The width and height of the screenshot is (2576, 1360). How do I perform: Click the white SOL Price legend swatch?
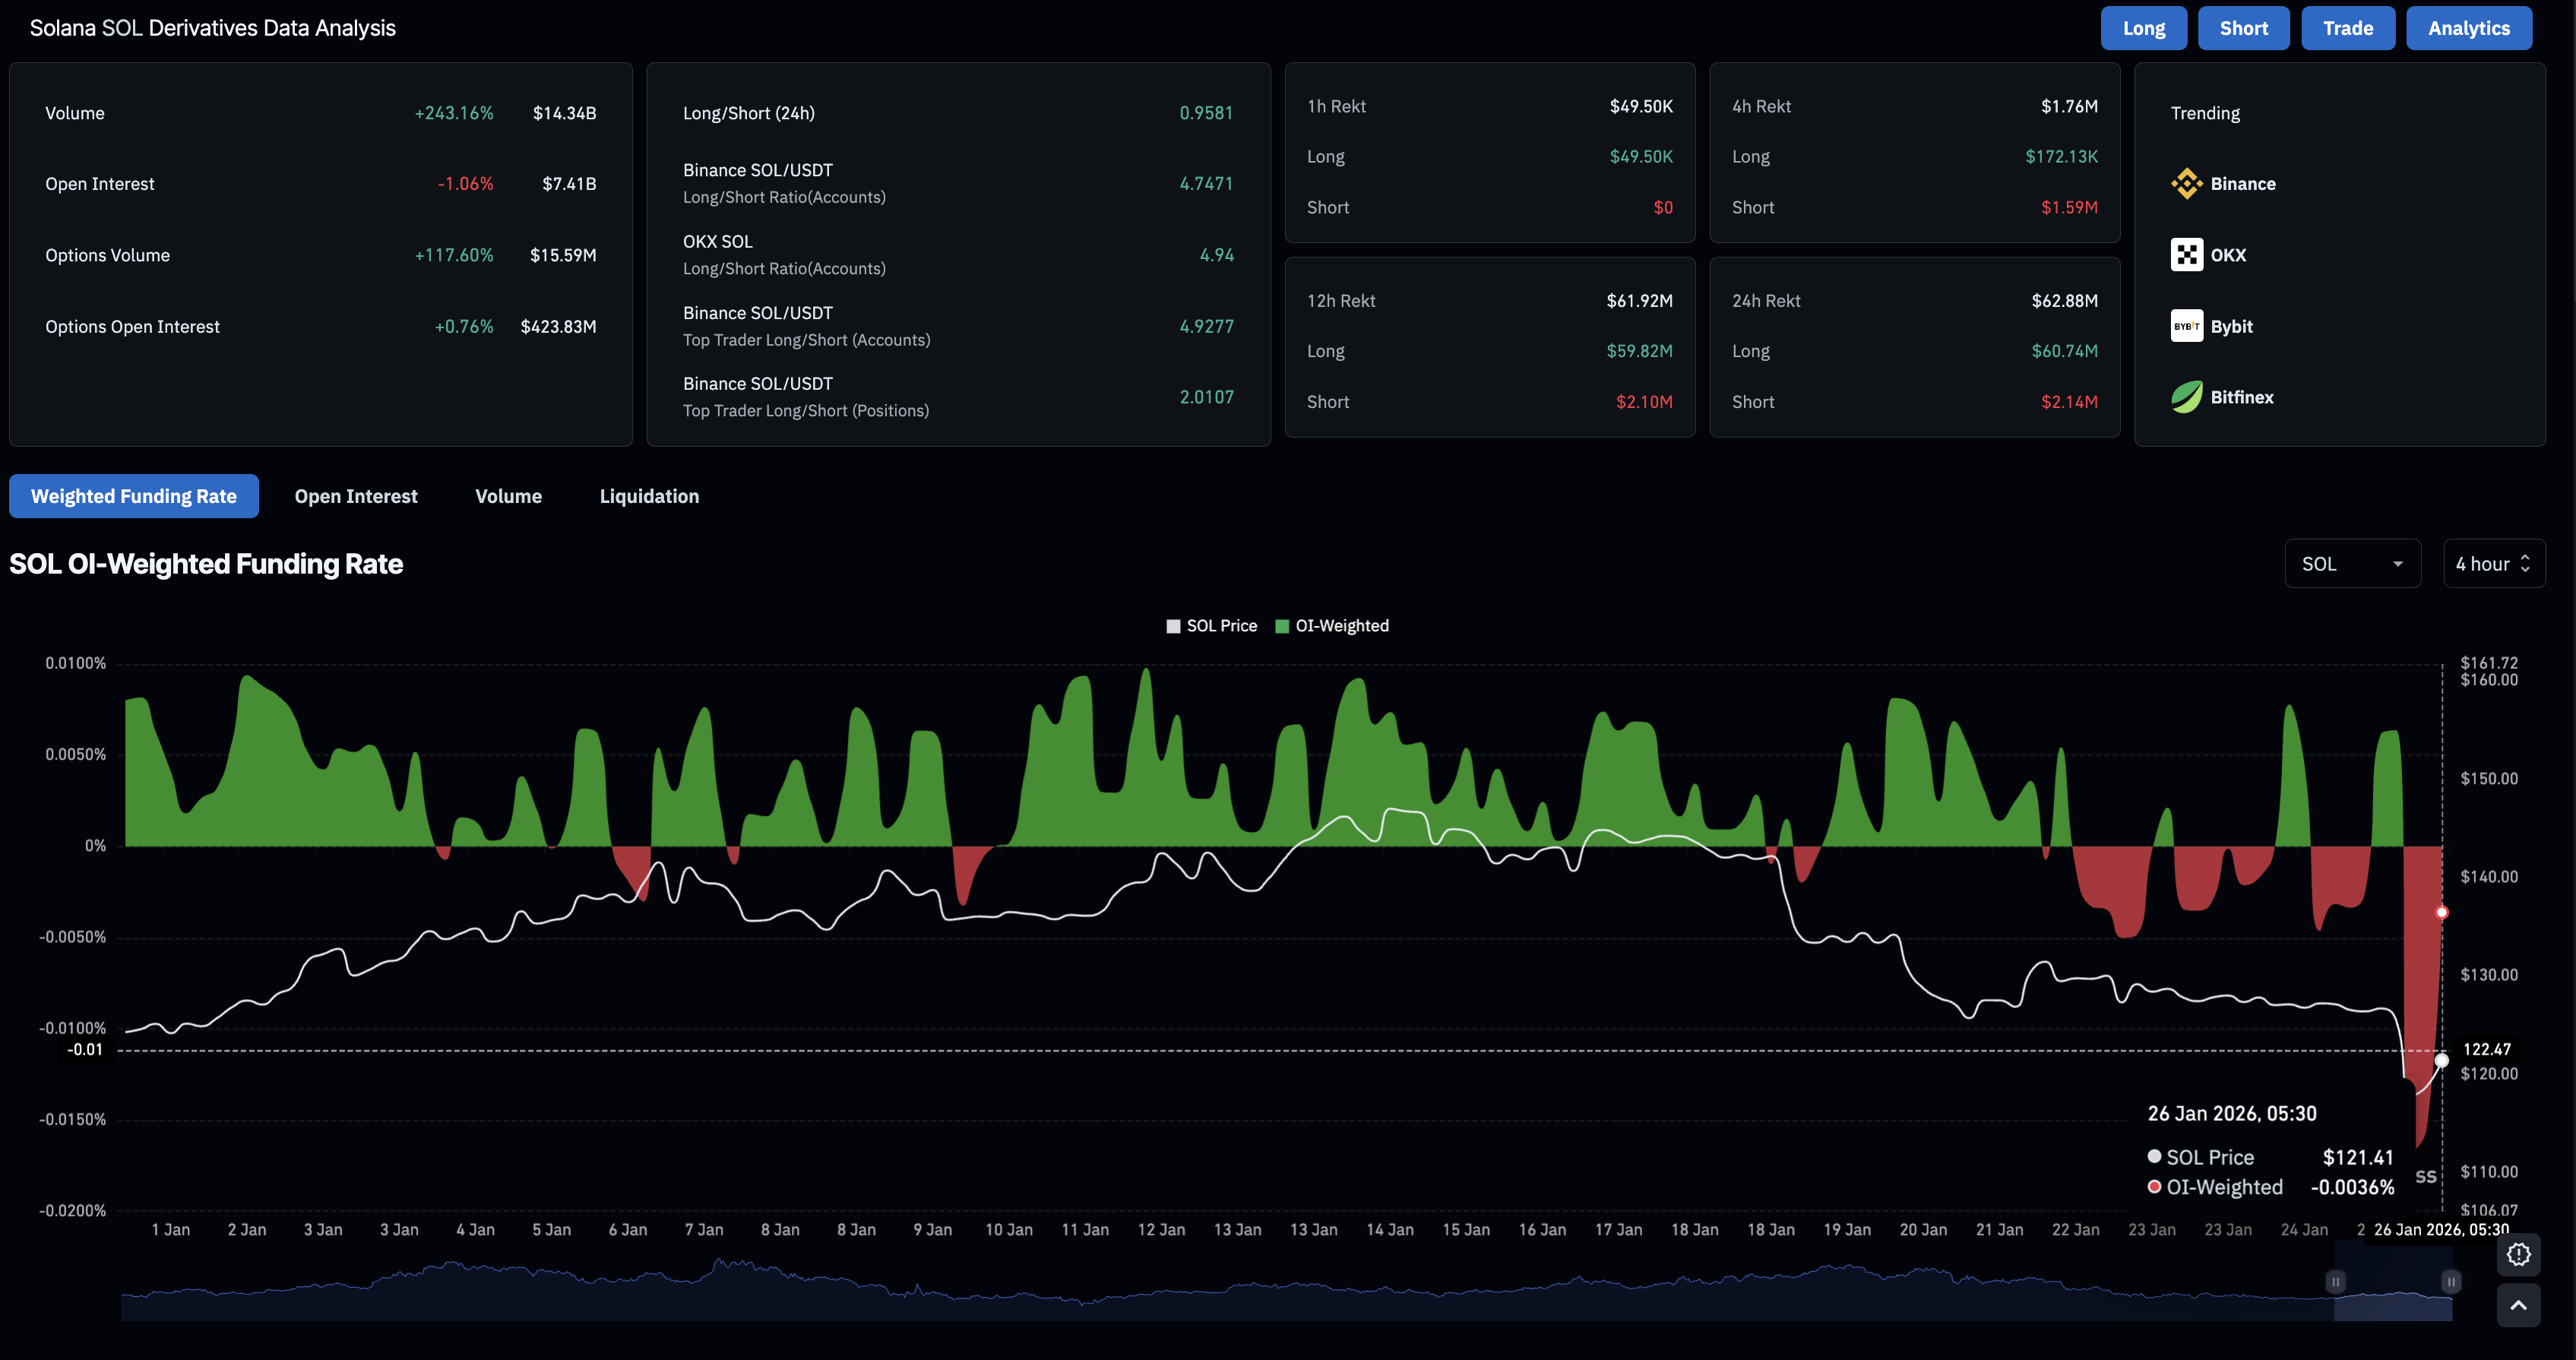[x=1173, y=626]
